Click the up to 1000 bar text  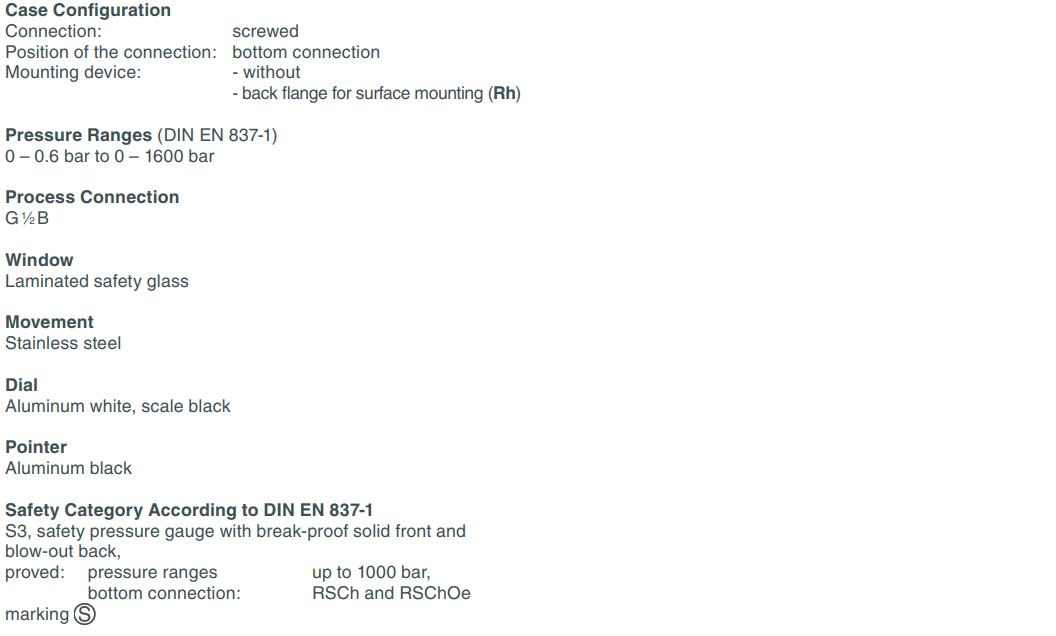[371, 572]
